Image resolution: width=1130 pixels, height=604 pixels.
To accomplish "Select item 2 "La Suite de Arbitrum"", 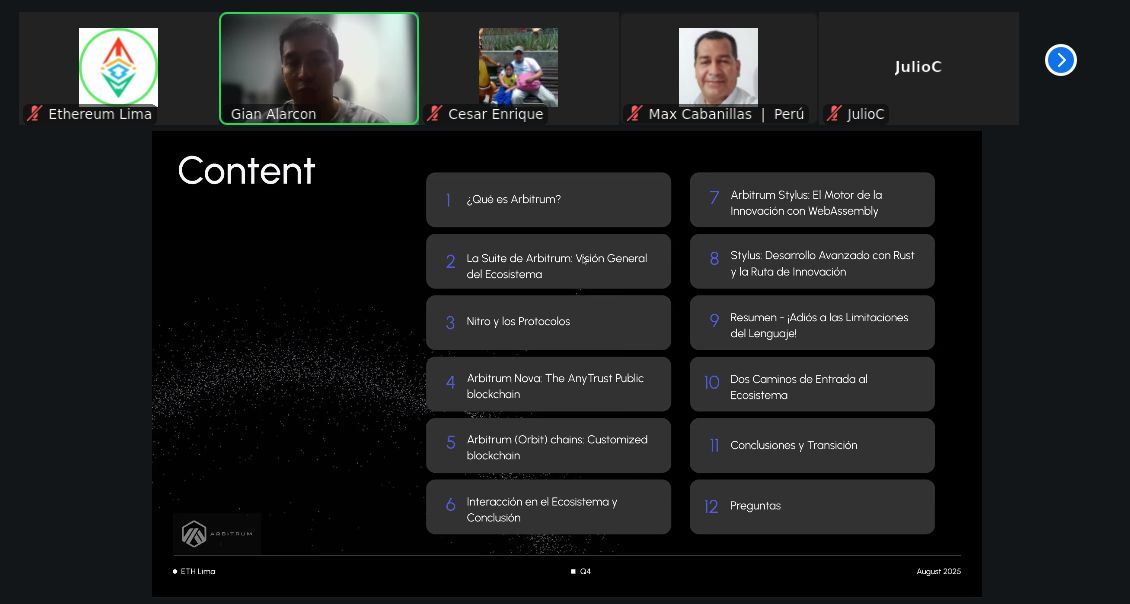I will click(548, 262).
